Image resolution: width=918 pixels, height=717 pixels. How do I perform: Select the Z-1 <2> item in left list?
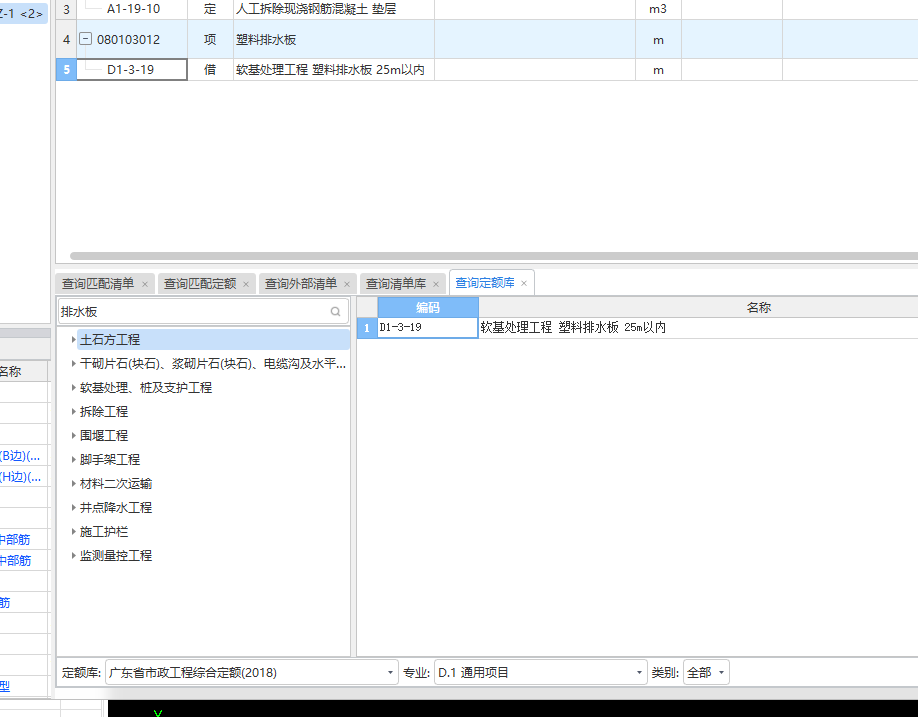(x=22, y=13)
